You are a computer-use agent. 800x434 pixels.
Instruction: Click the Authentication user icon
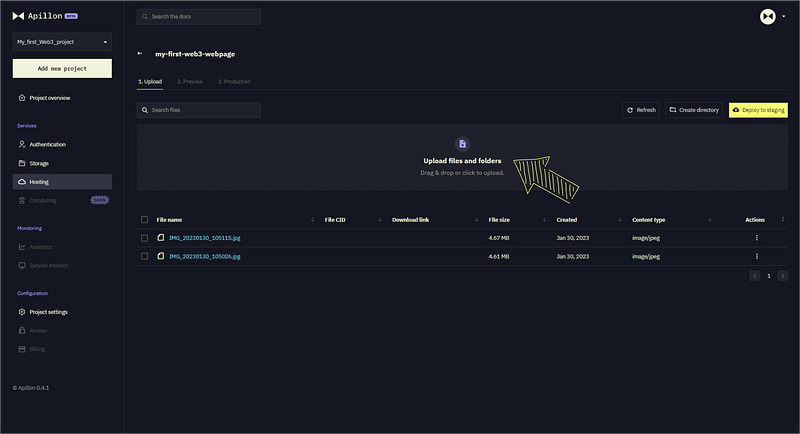22,144
